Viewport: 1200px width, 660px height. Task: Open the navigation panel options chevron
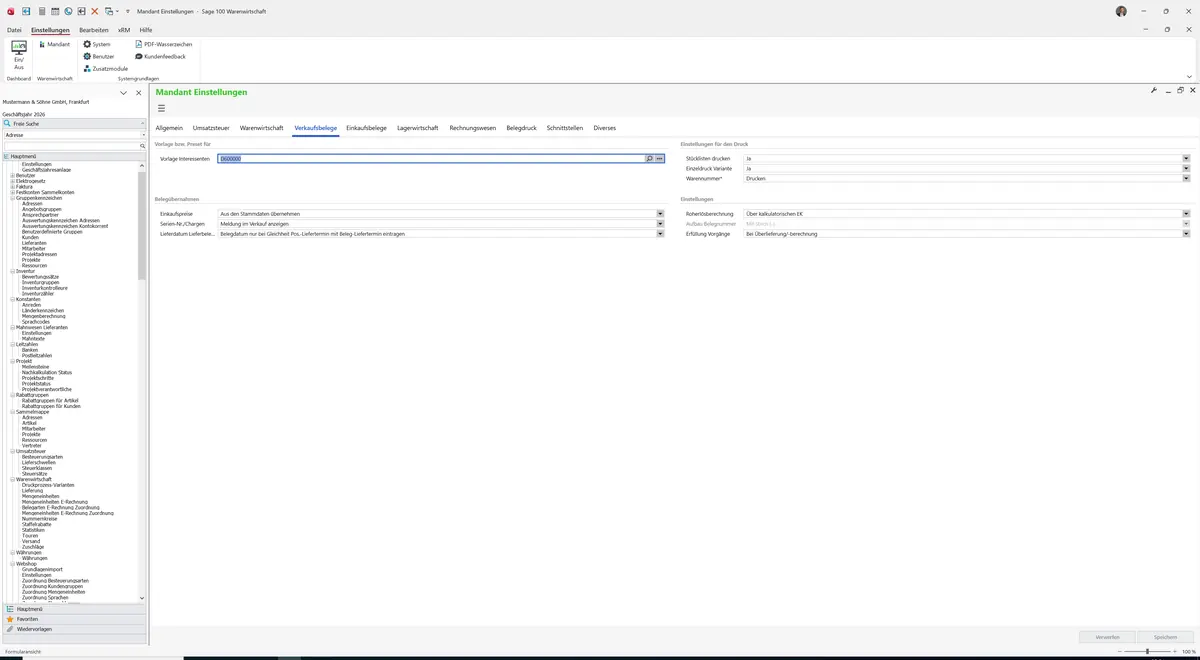(x=124, y=93)
